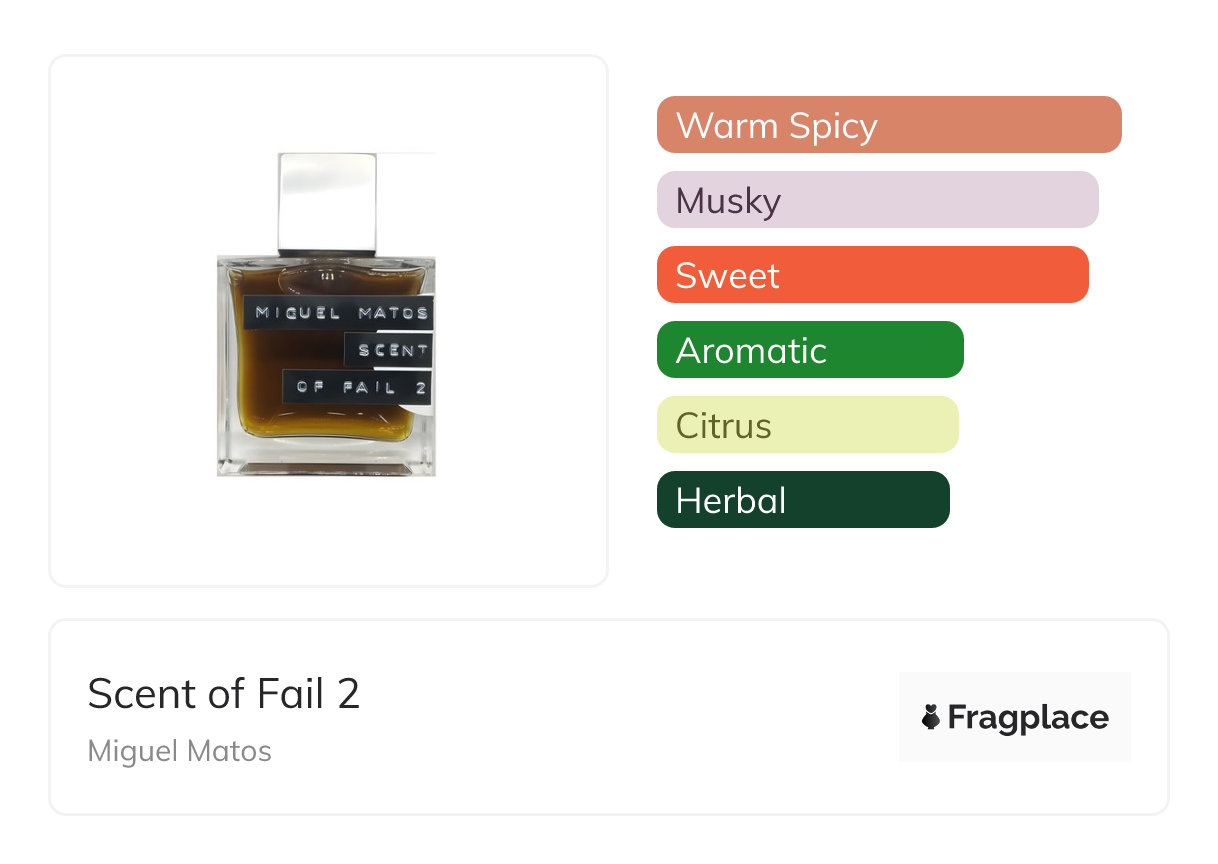The height and width of the screenshot is (864, 1218).
Task: Click the Sweet accord bar
Action: (x=873, y=275)
